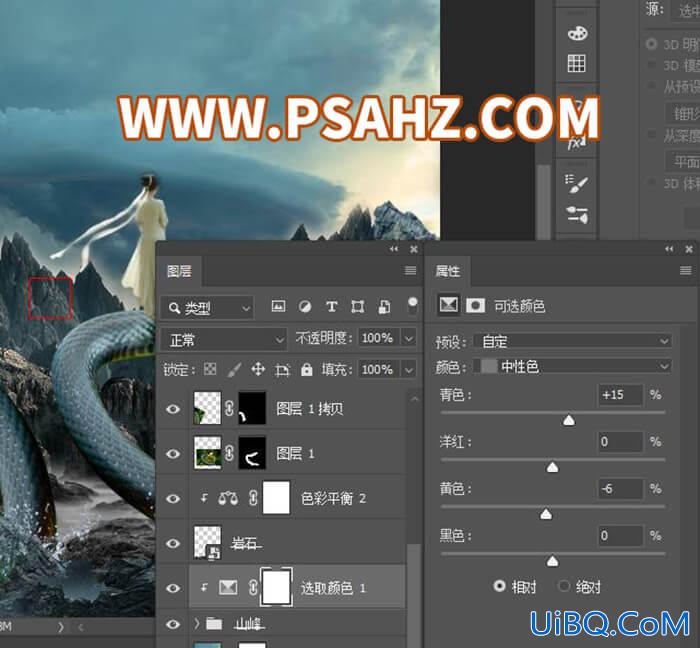This screenshot has width=700, height=648.
Task: Open the 正常 blend mode dropdown
Action: tap(224, 340)
